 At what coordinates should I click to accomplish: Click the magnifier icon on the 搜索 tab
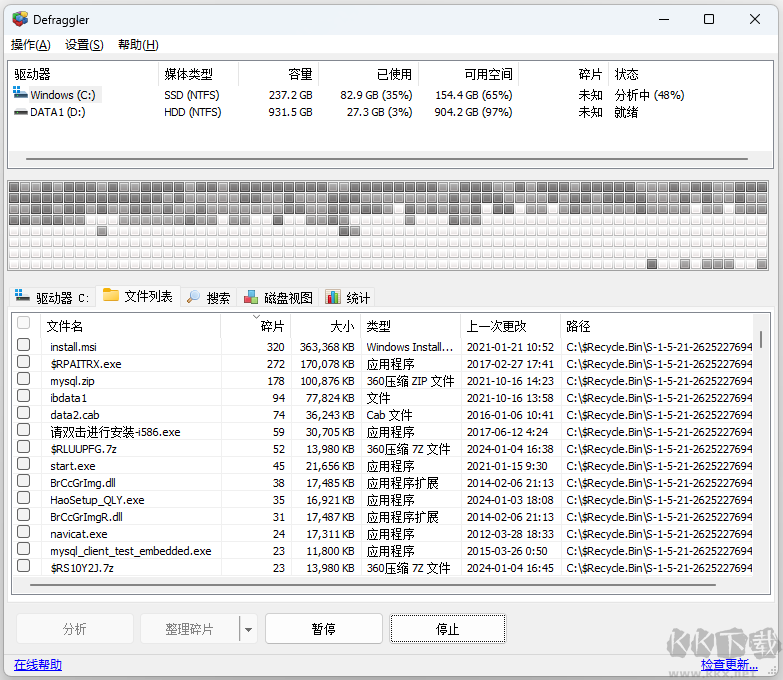[193, 297]
